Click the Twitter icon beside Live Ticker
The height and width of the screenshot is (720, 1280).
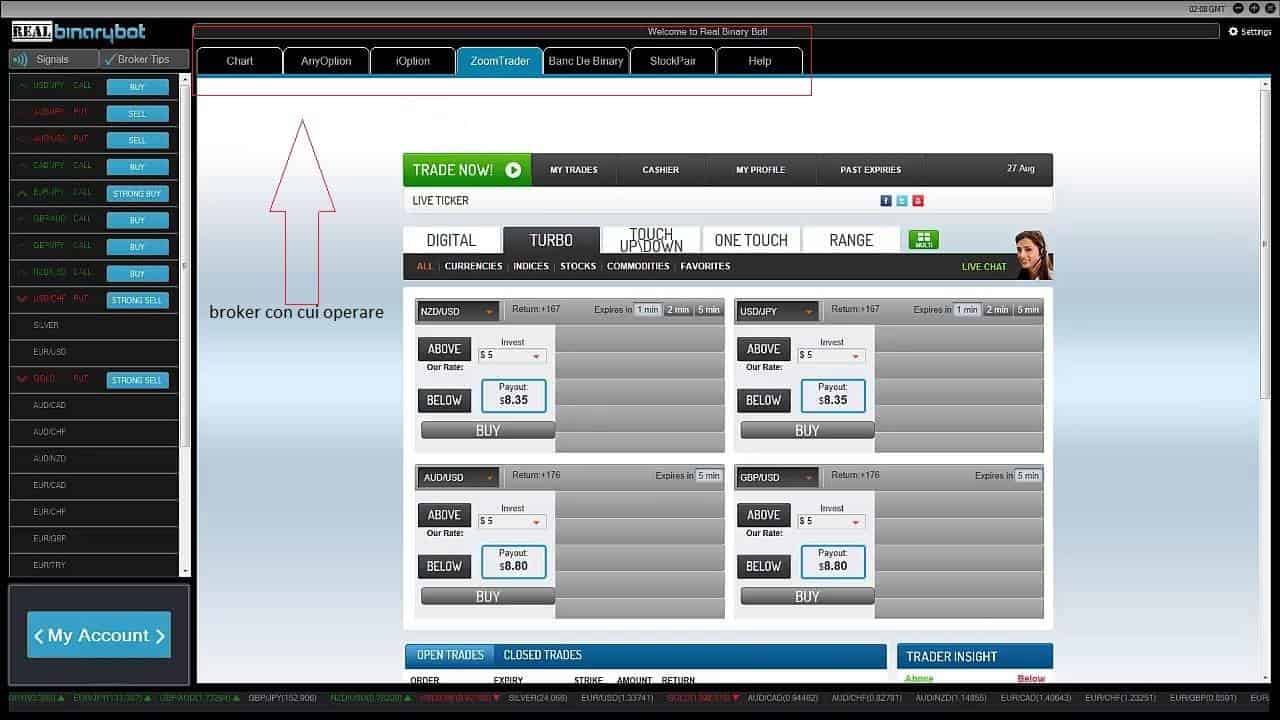[x=902, y=201]
